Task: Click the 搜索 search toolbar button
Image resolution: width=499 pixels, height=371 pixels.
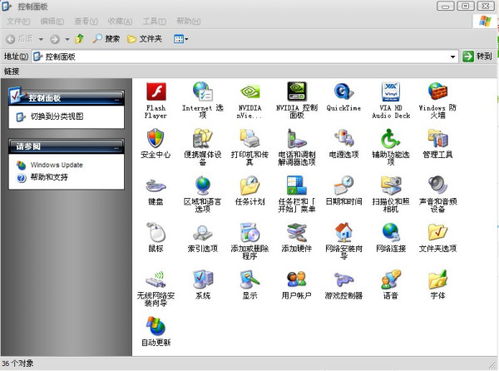Action: click(x=106, y=39)
